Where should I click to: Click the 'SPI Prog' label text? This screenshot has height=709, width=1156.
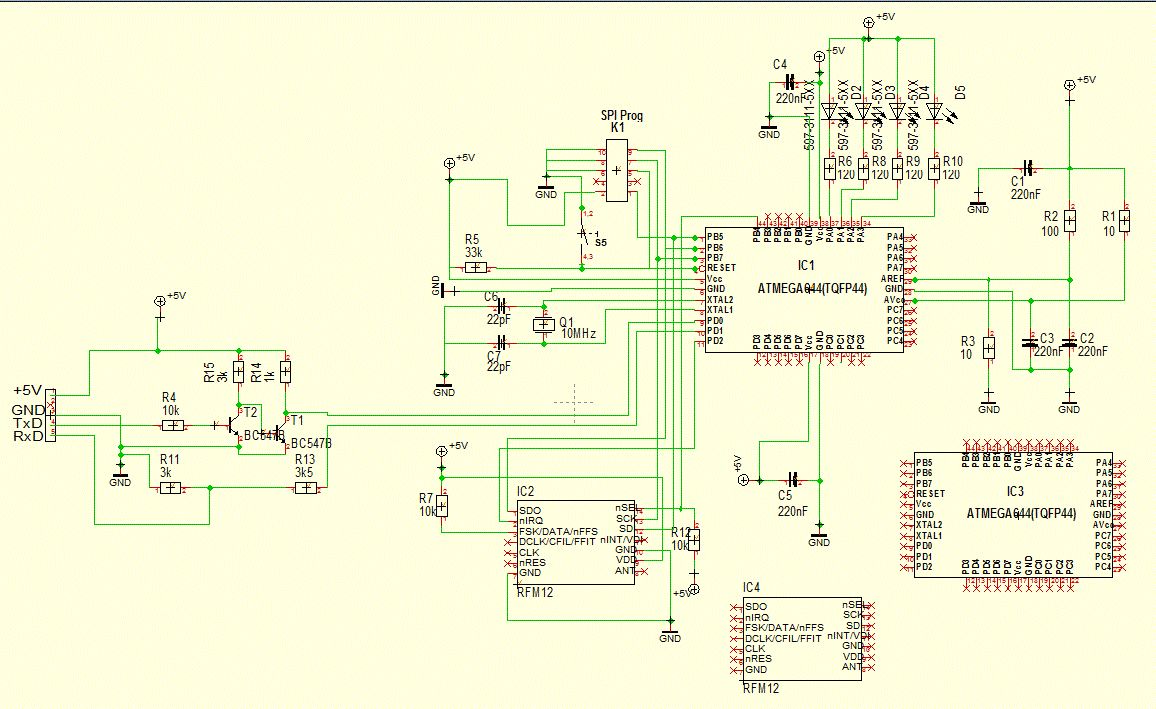(621, 115)
